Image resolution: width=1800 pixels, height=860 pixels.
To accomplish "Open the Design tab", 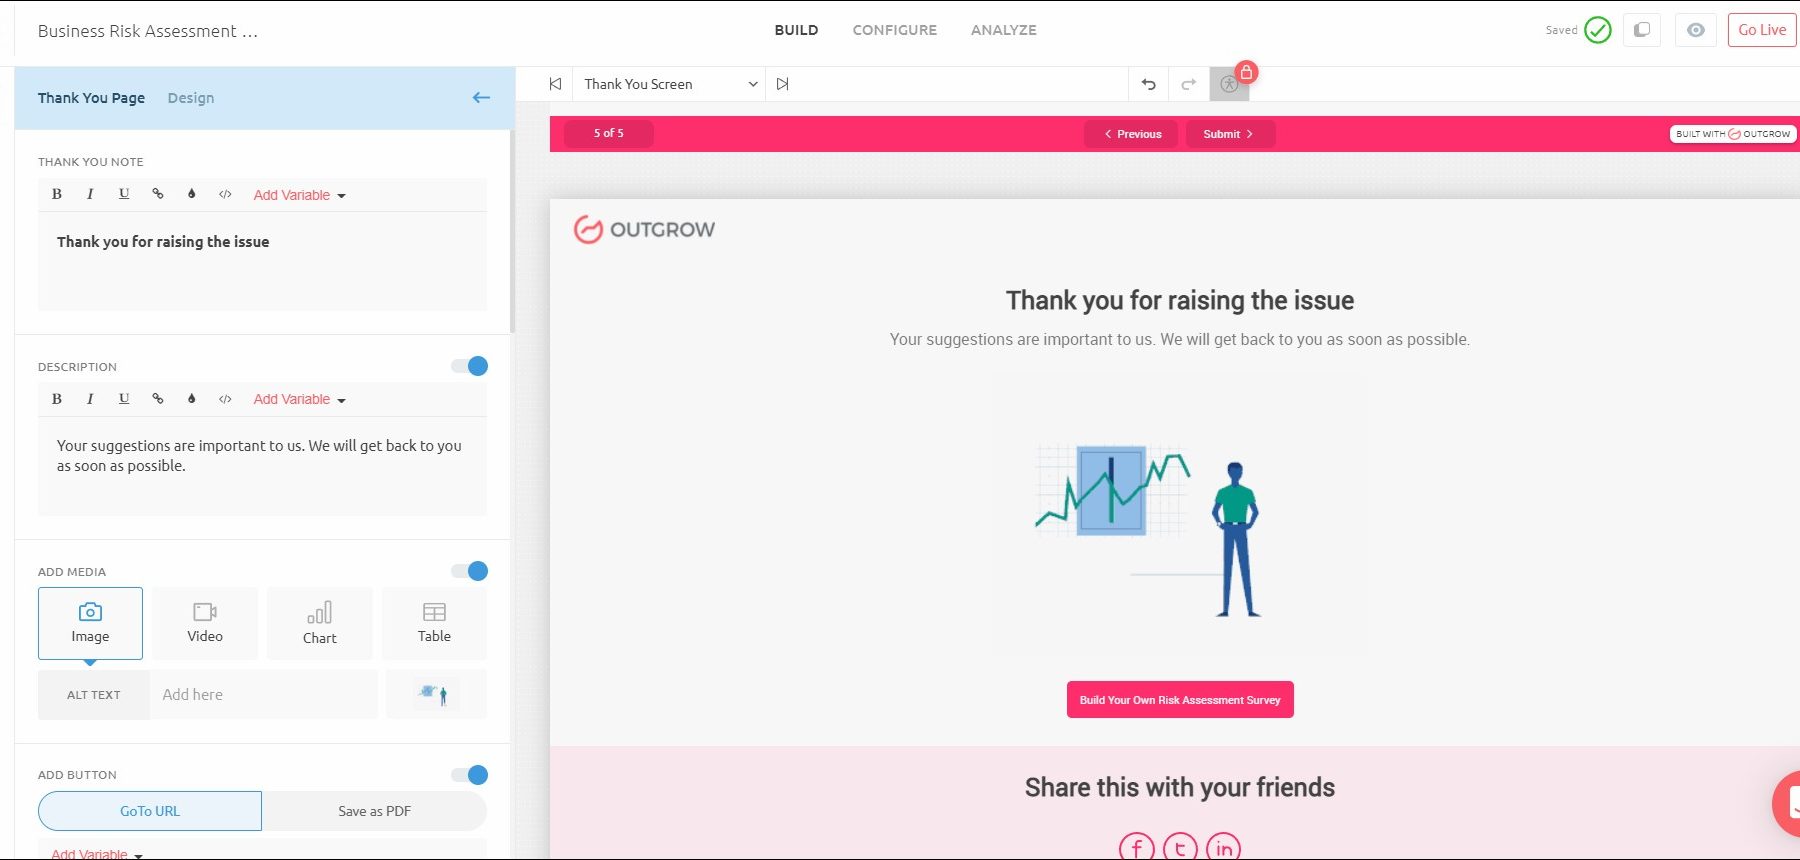I will tap(190, 98).
